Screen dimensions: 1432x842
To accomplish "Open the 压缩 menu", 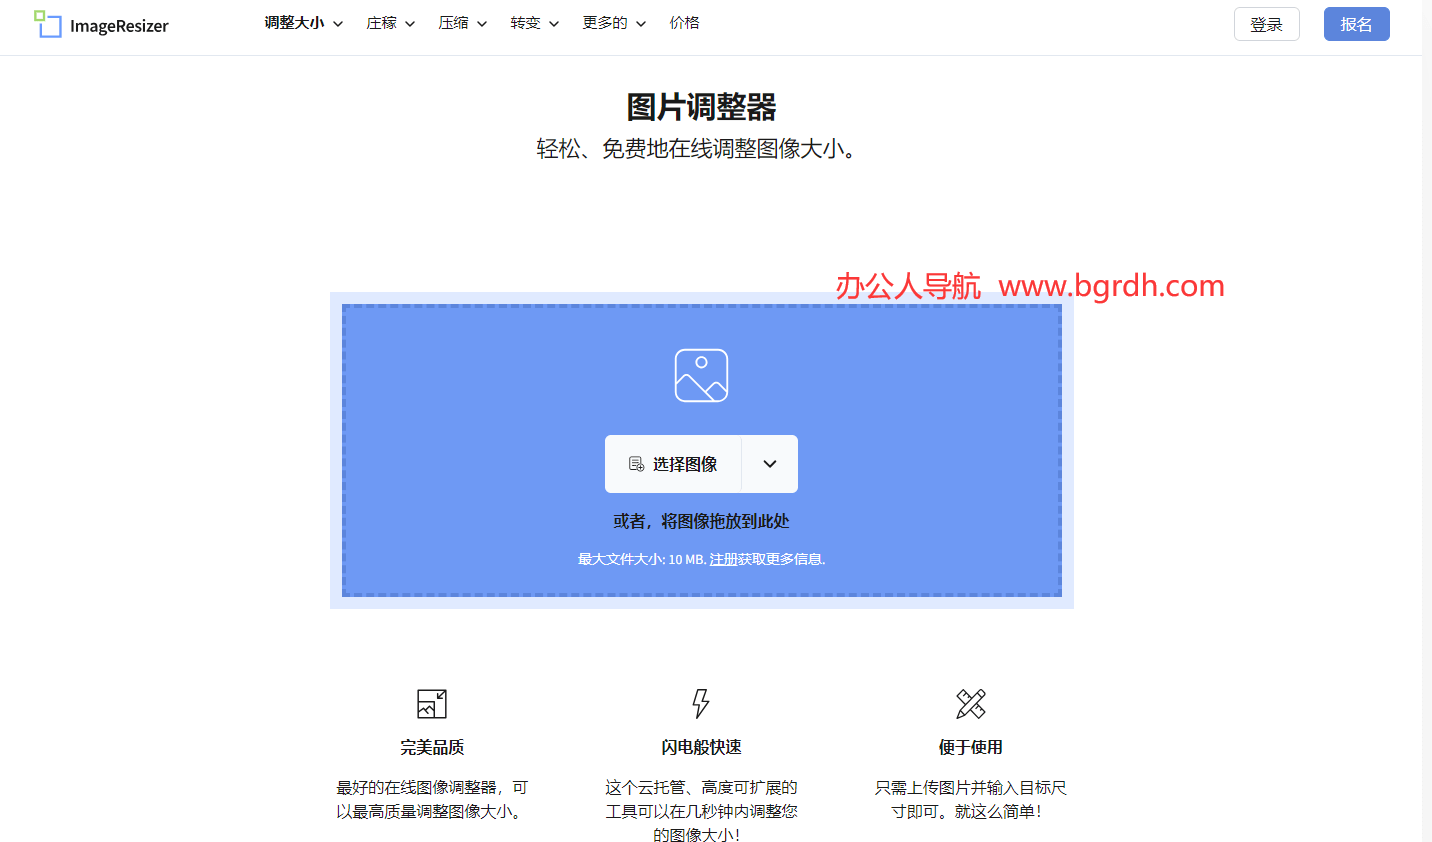I will point(454,22).
